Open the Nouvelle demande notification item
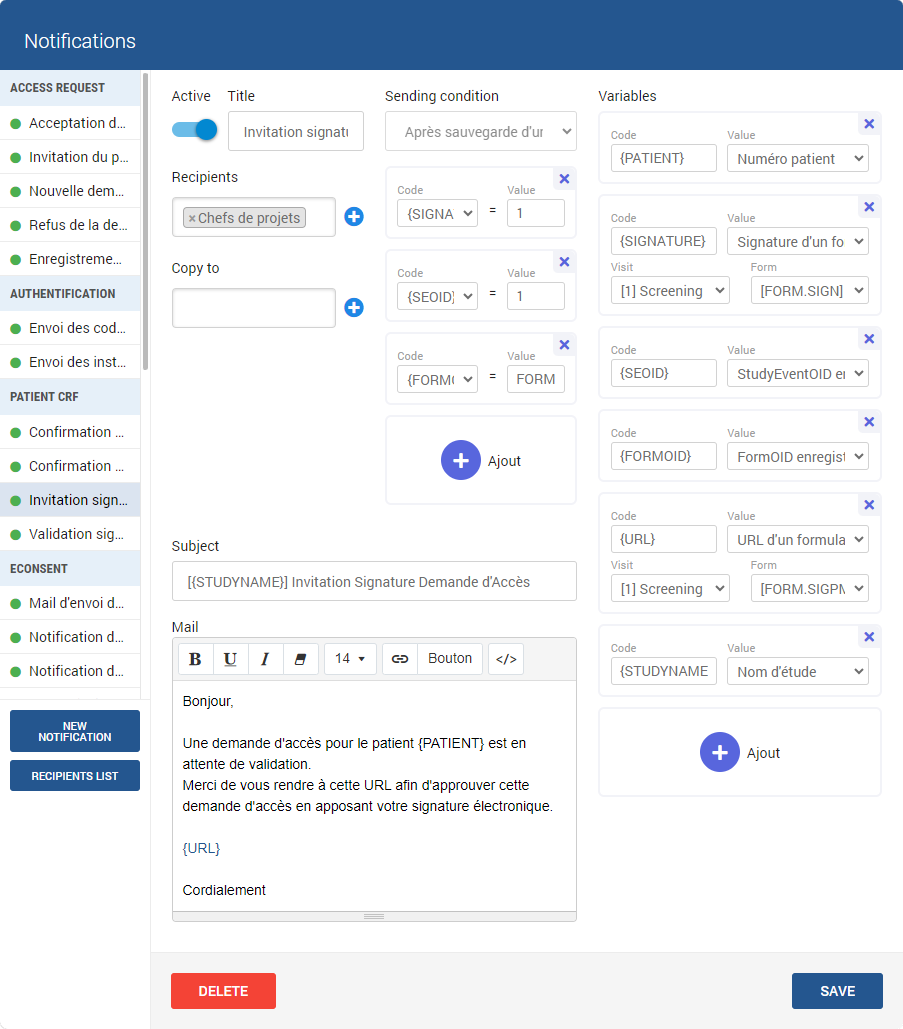This screenshot has width=903, height=1029. tap(76, 191)
